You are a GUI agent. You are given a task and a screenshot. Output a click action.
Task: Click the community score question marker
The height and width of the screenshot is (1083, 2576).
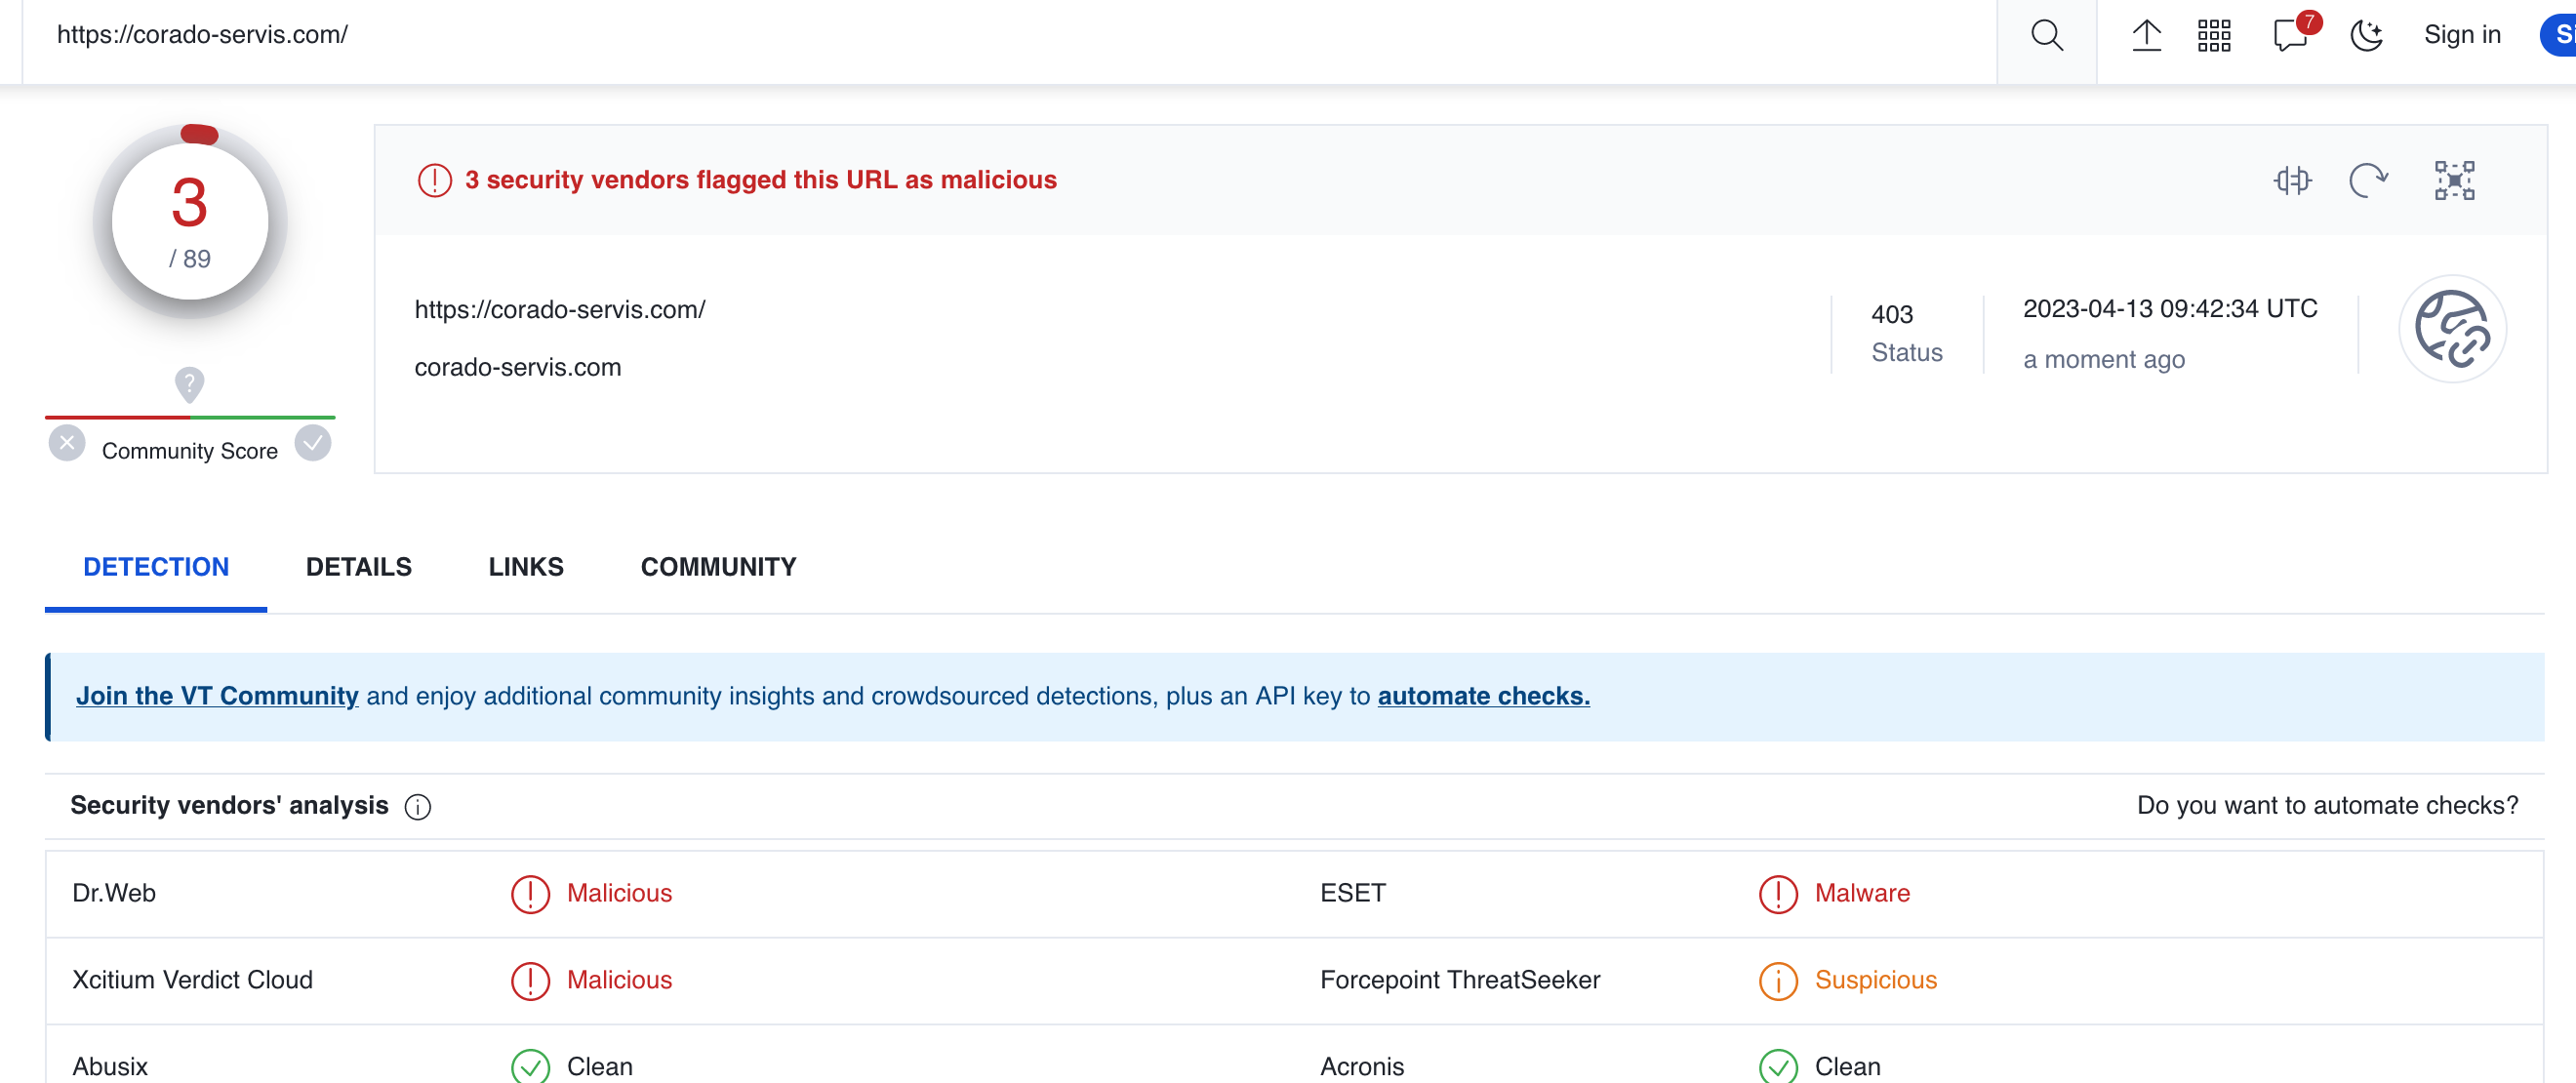[189, 383]
